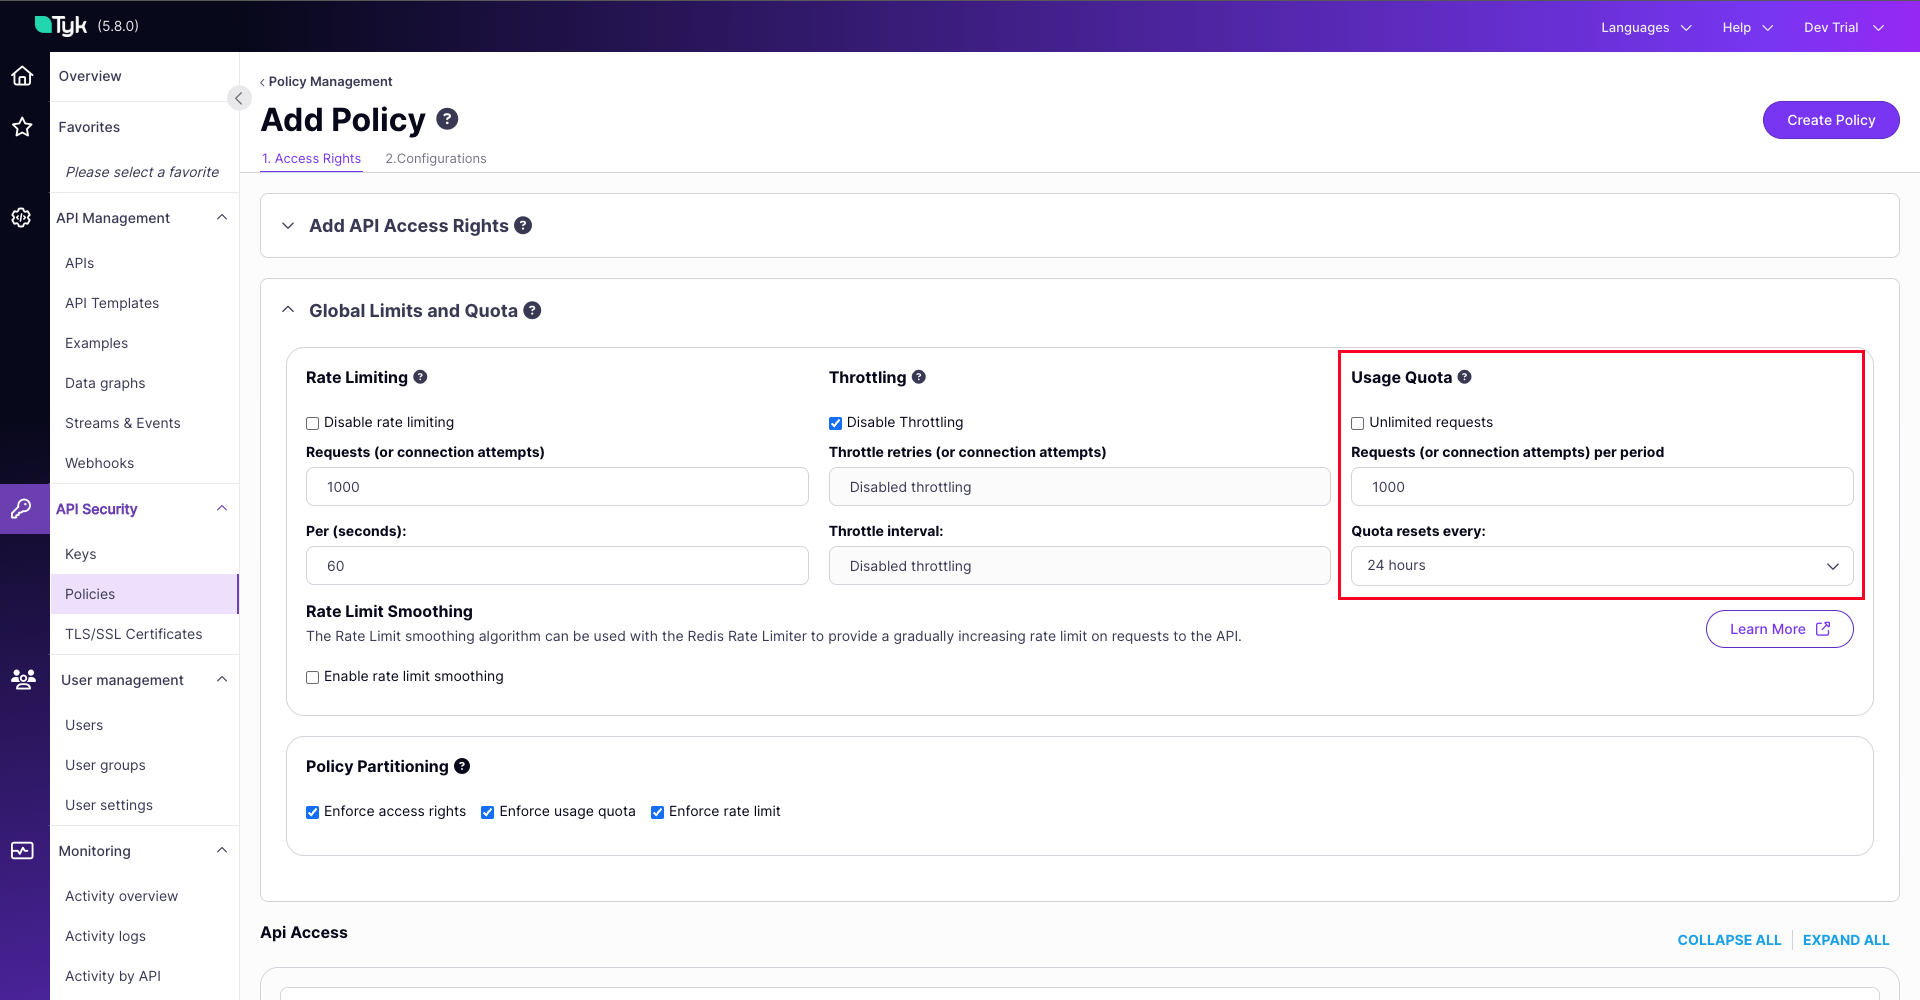The width and height of the screenshot is (1920, 1000).
Task: Click the Create Policy button
Action: 1830,119
